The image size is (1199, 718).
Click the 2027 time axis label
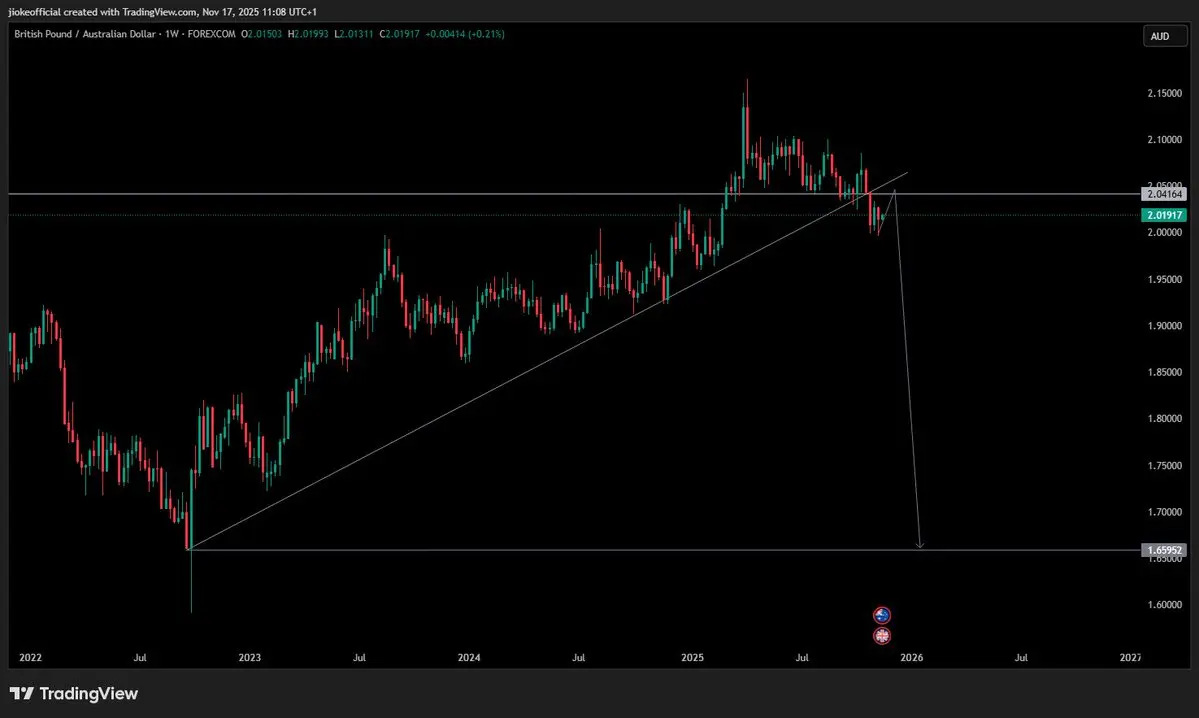point(1130,658)
